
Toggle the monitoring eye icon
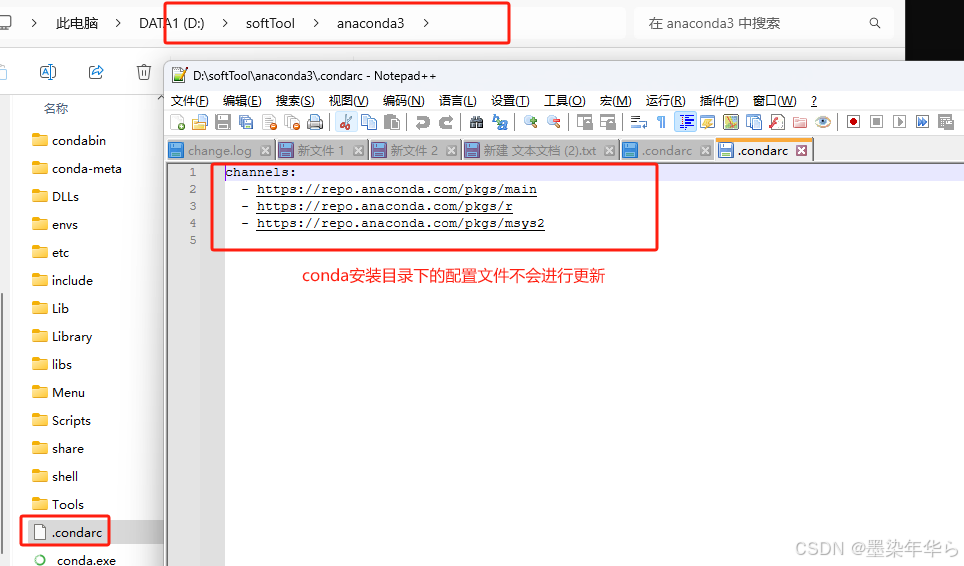(x=823, y=122)
